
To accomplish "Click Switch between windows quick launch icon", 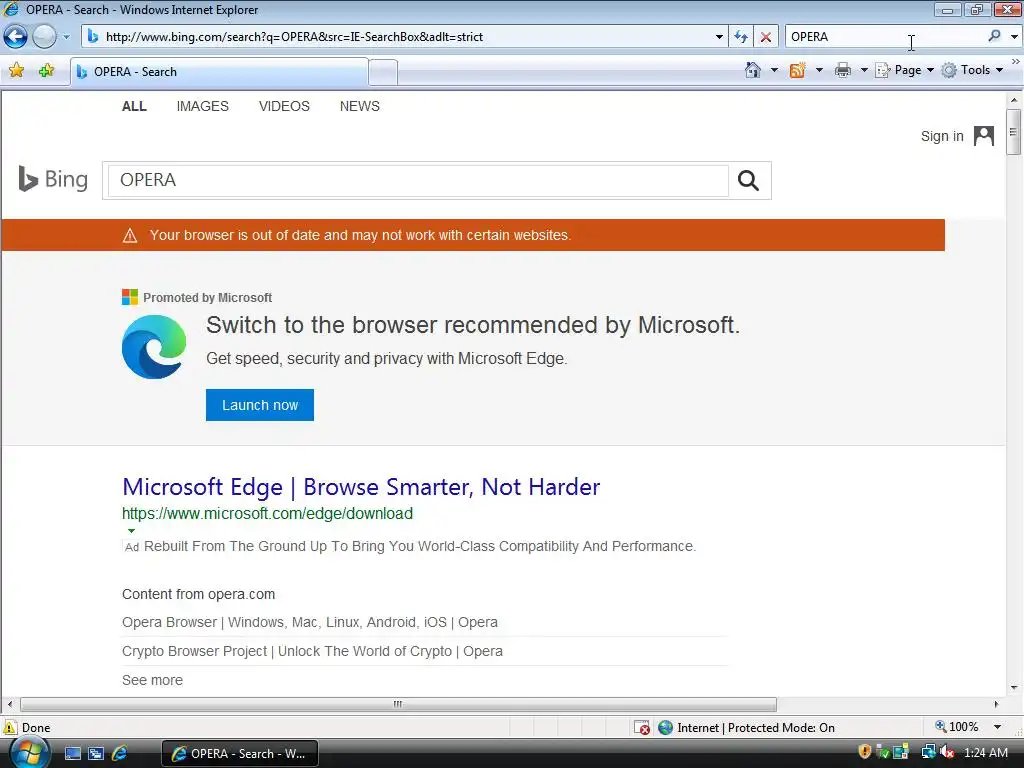I will point(96,754).
